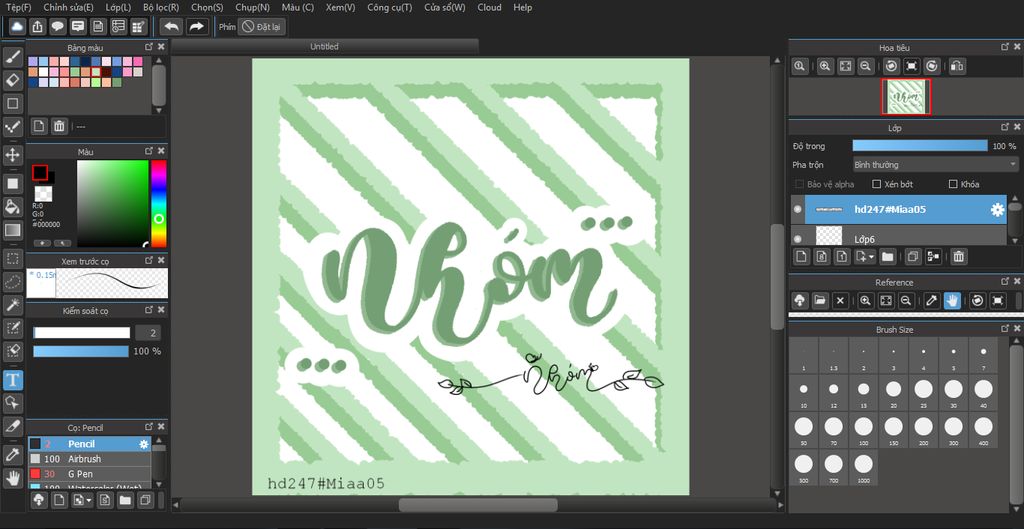The height and width of the screenshot is (529, 1024).
Task: Undock the Brush Size panel
Action: (1005, 330)
